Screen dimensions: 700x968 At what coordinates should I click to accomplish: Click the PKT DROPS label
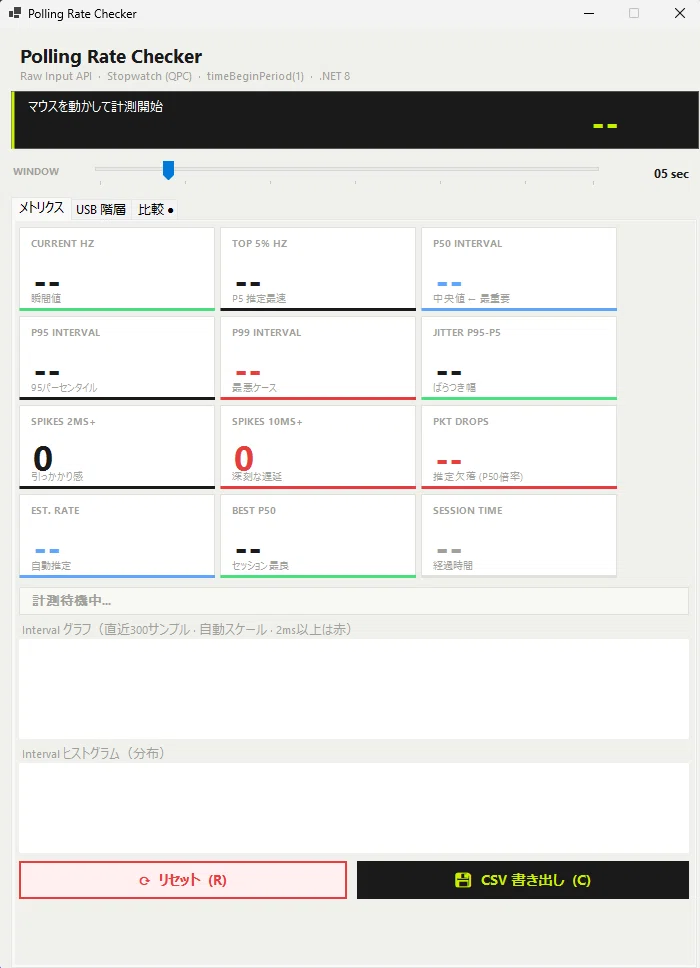(460, 422)
